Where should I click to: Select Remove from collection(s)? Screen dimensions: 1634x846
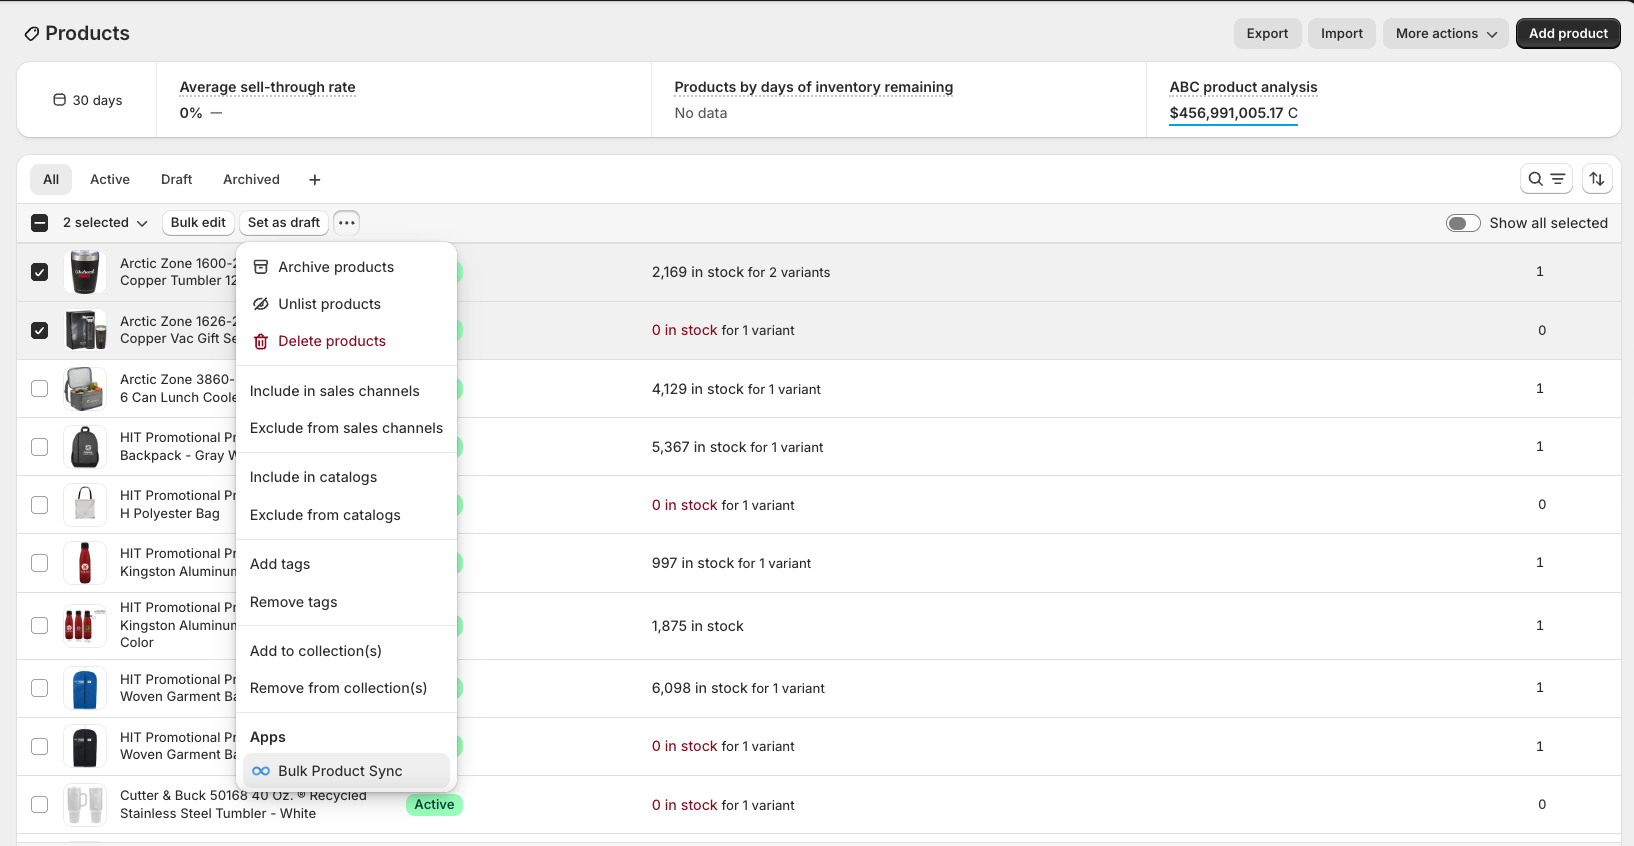(346, 688)
